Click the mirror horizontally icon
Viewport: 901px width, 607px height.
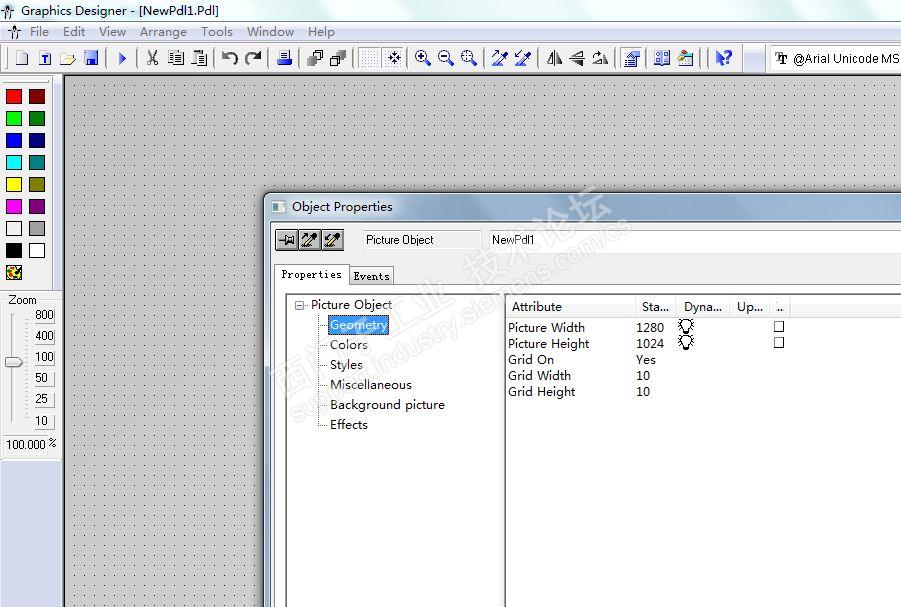point(554,58)
